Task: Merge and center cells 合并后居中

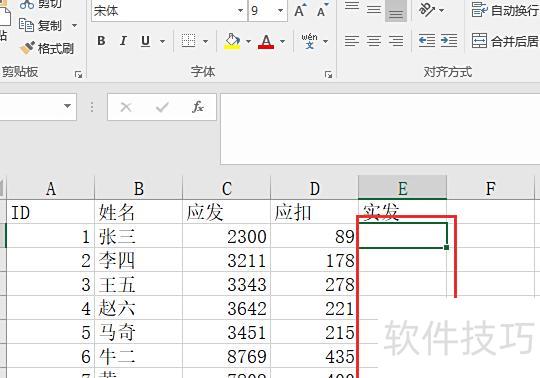Action: point(505,41)
